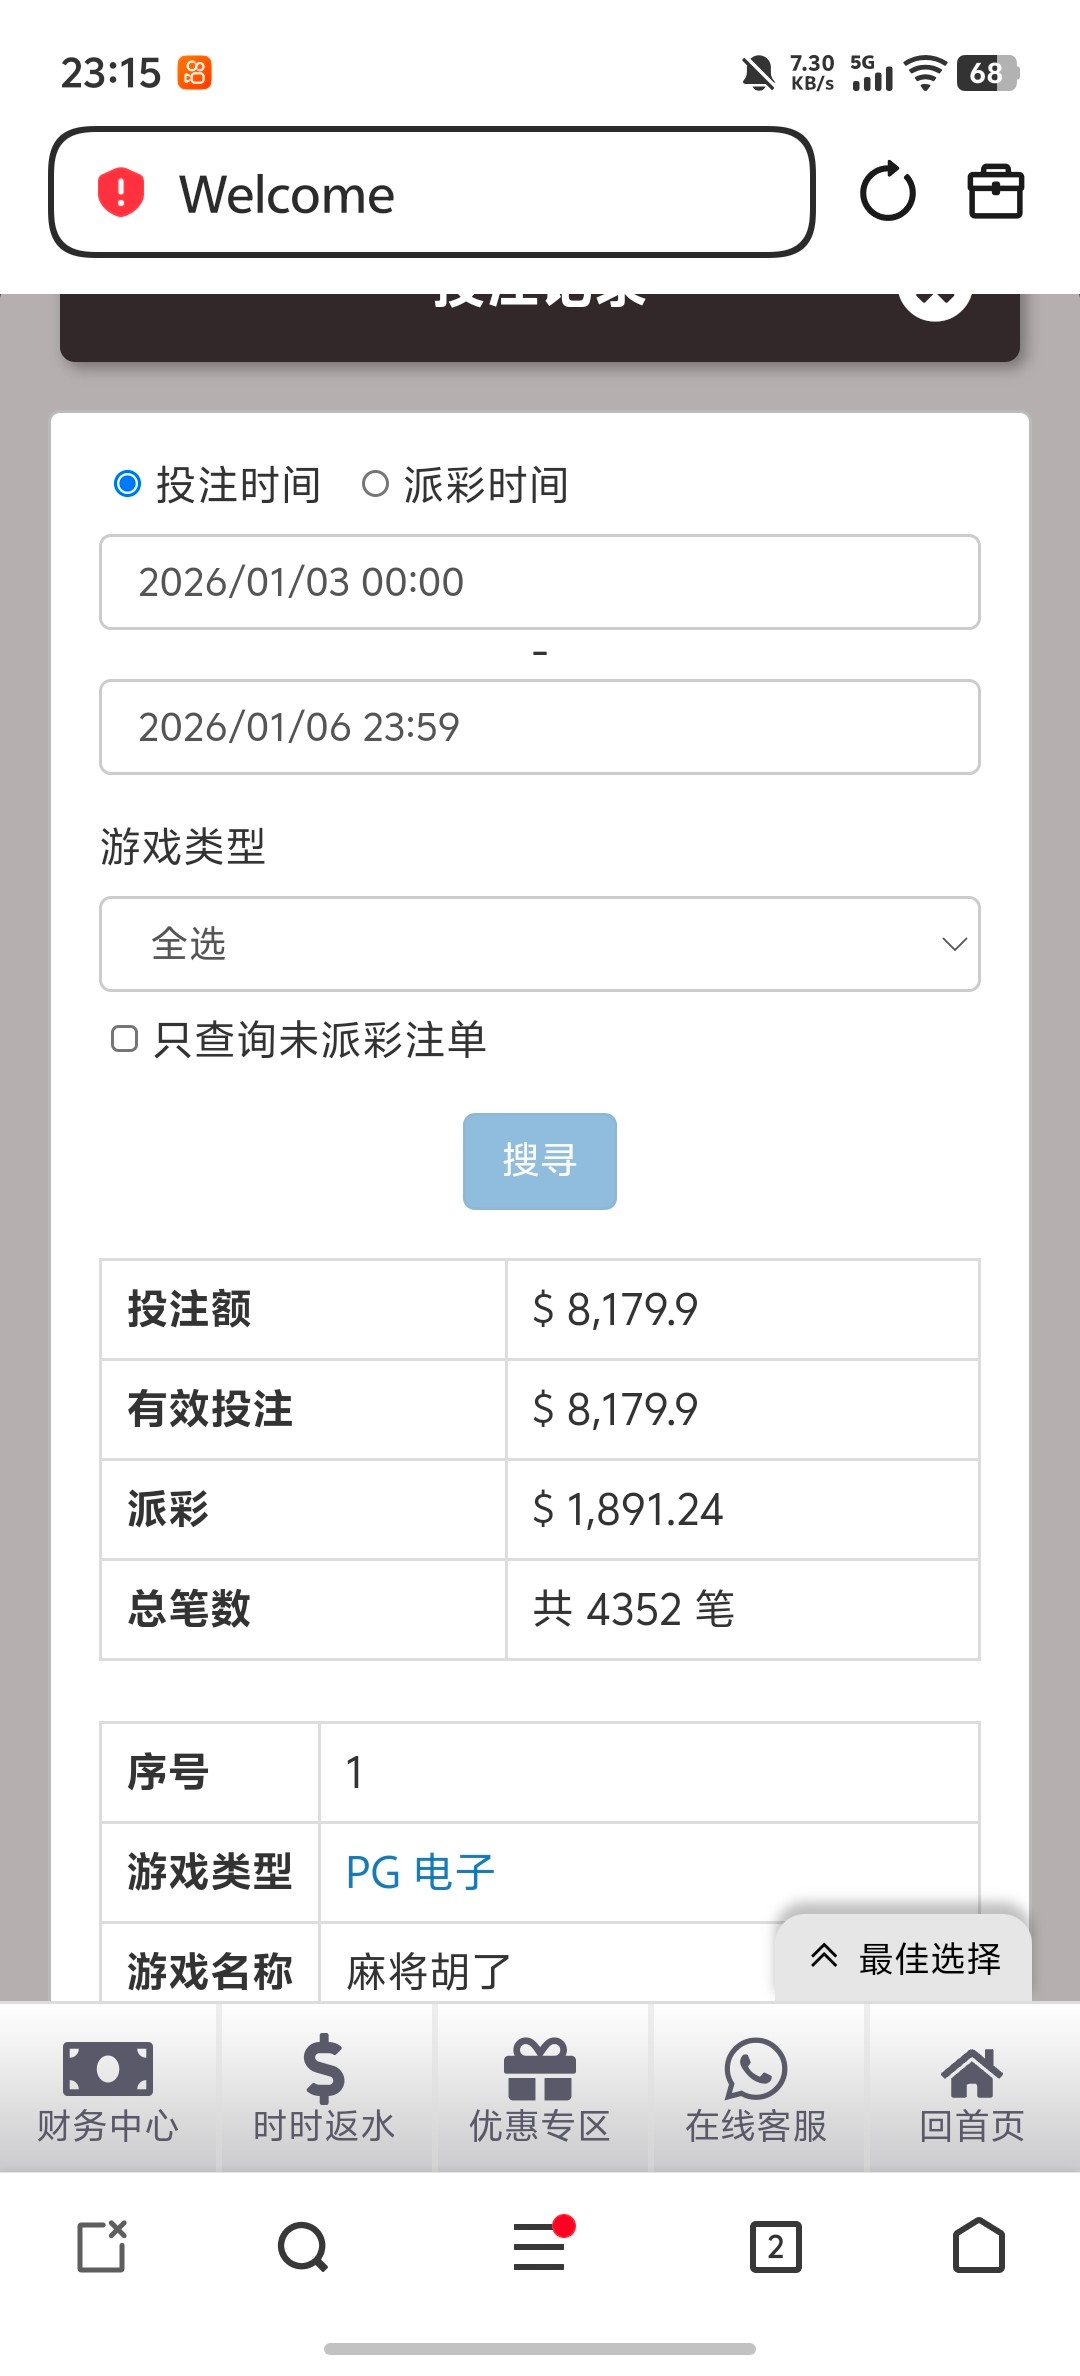1080x2376 pixels.
Task: Contact 在线客服 support
Action: (756, 2088)
